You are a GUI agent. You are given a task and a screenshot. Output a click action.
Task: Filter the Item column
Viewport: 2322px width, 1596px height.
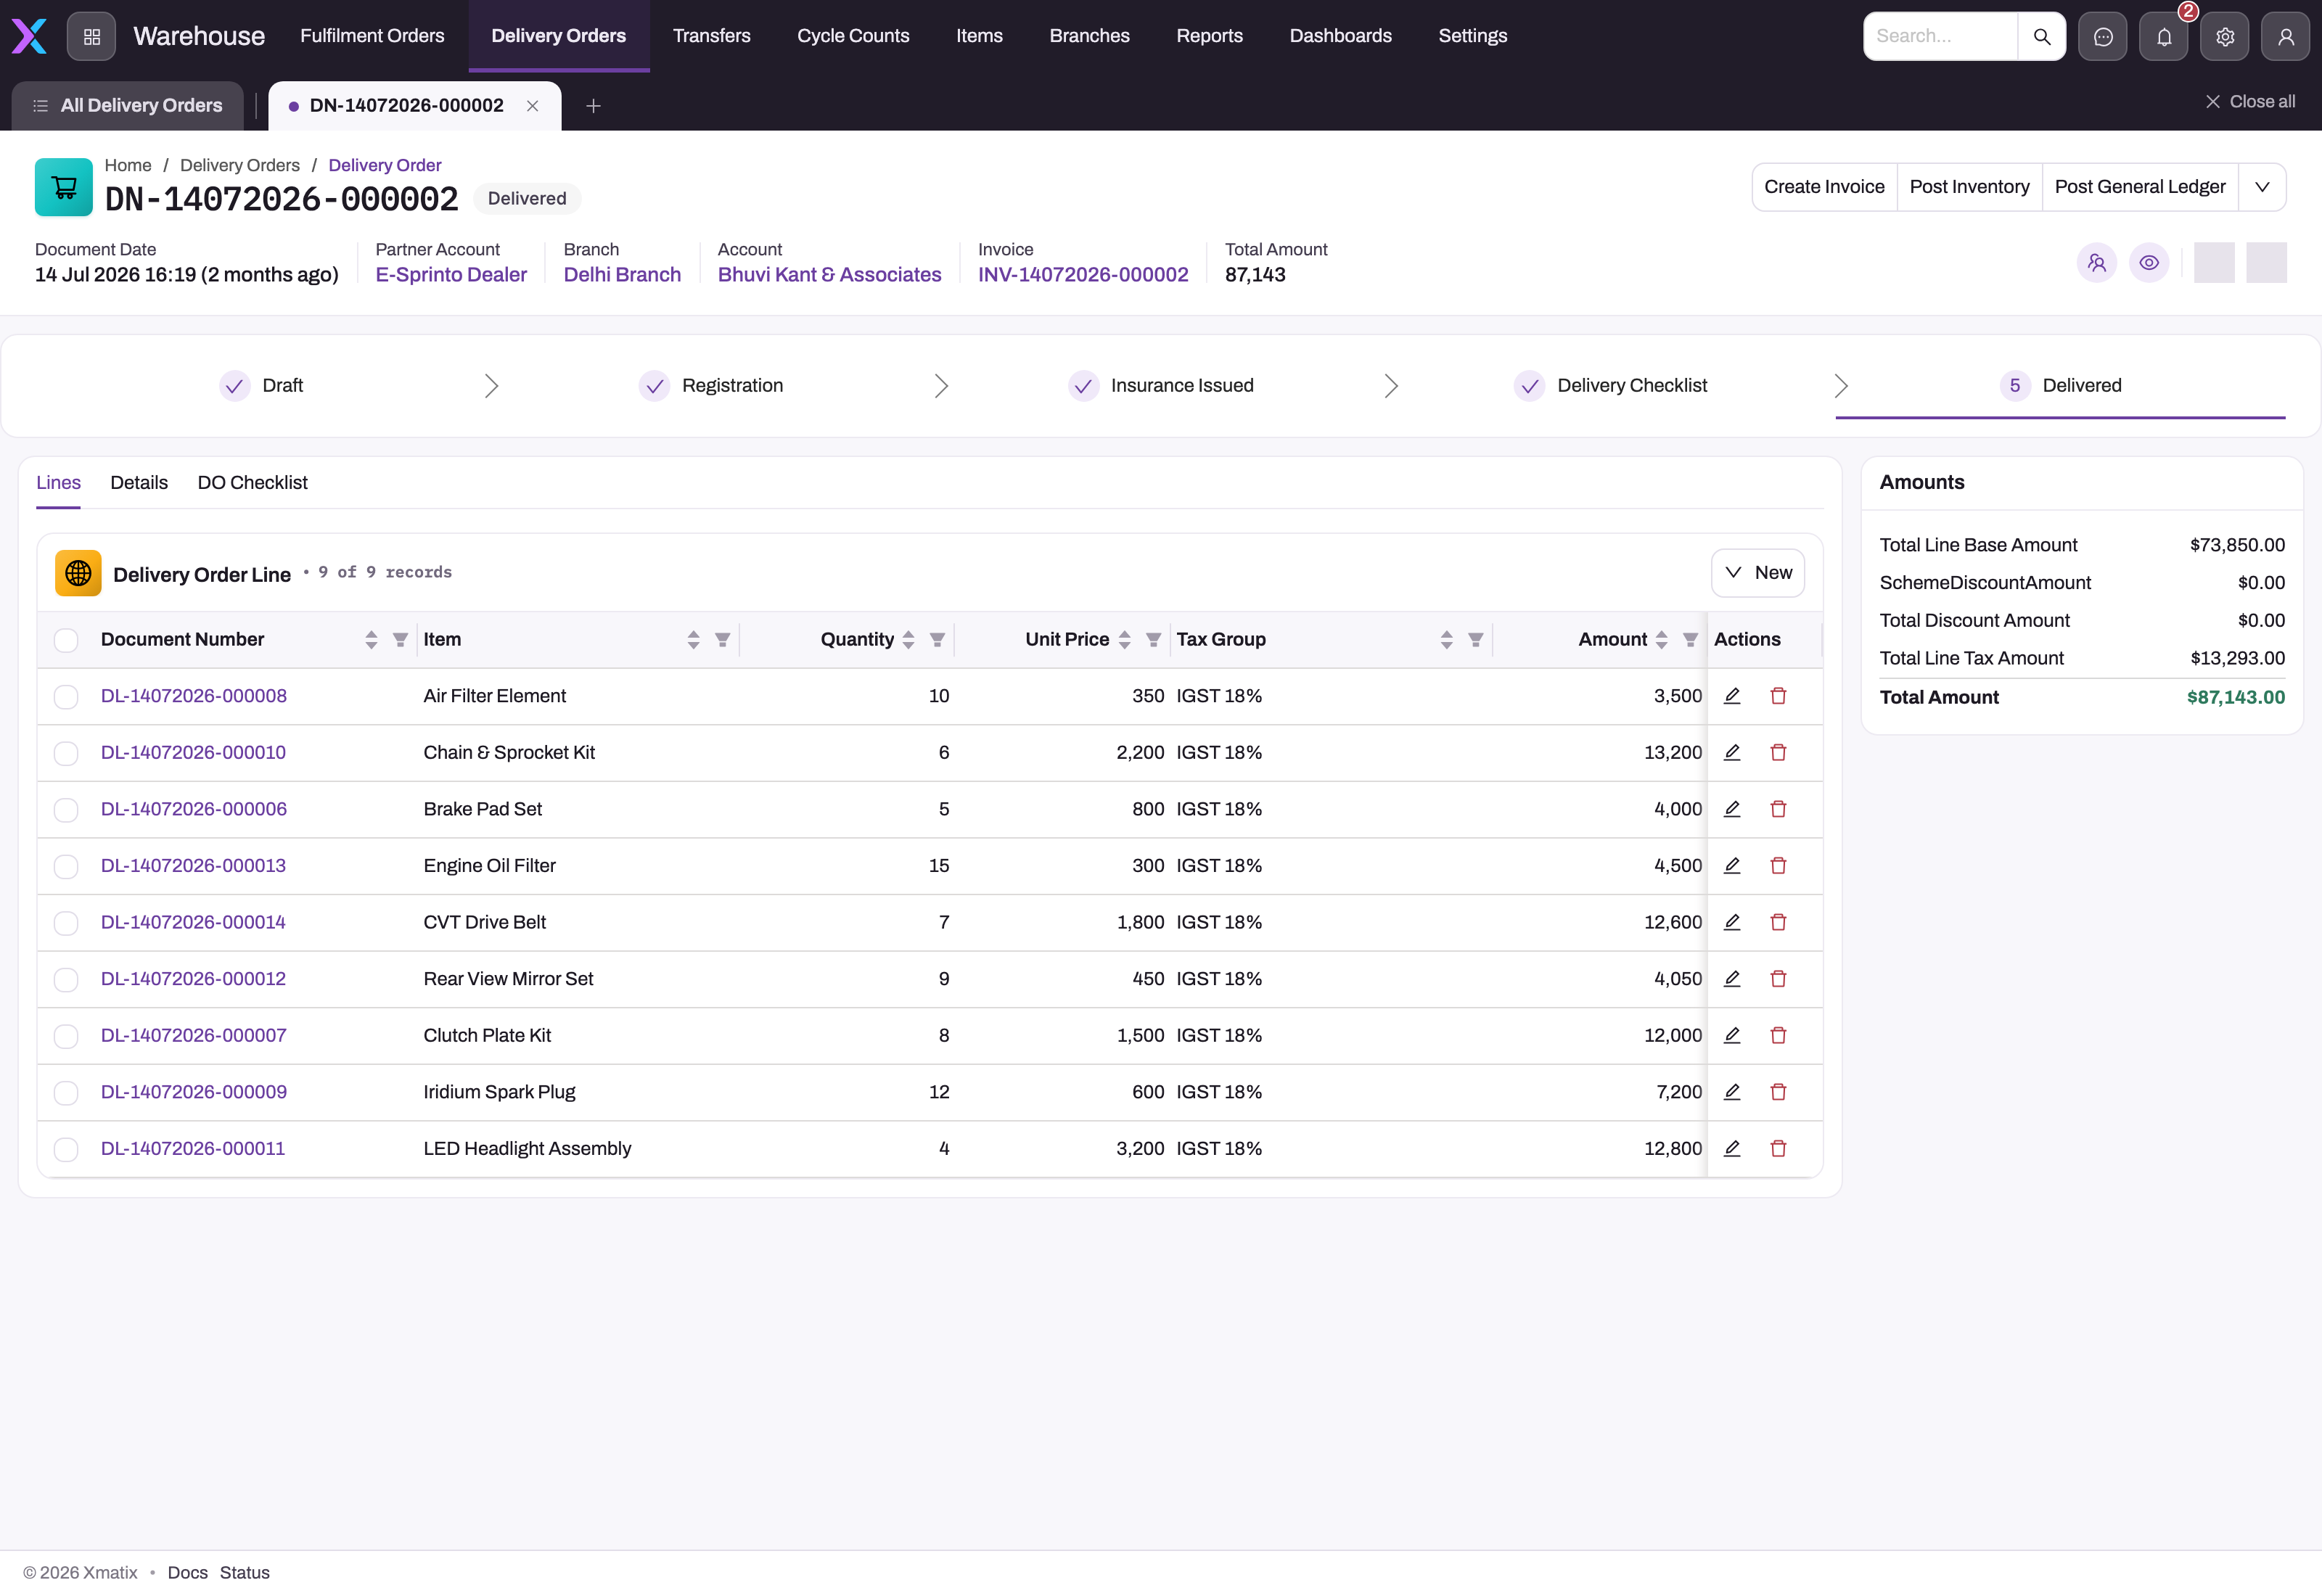(x=722, y=640)
